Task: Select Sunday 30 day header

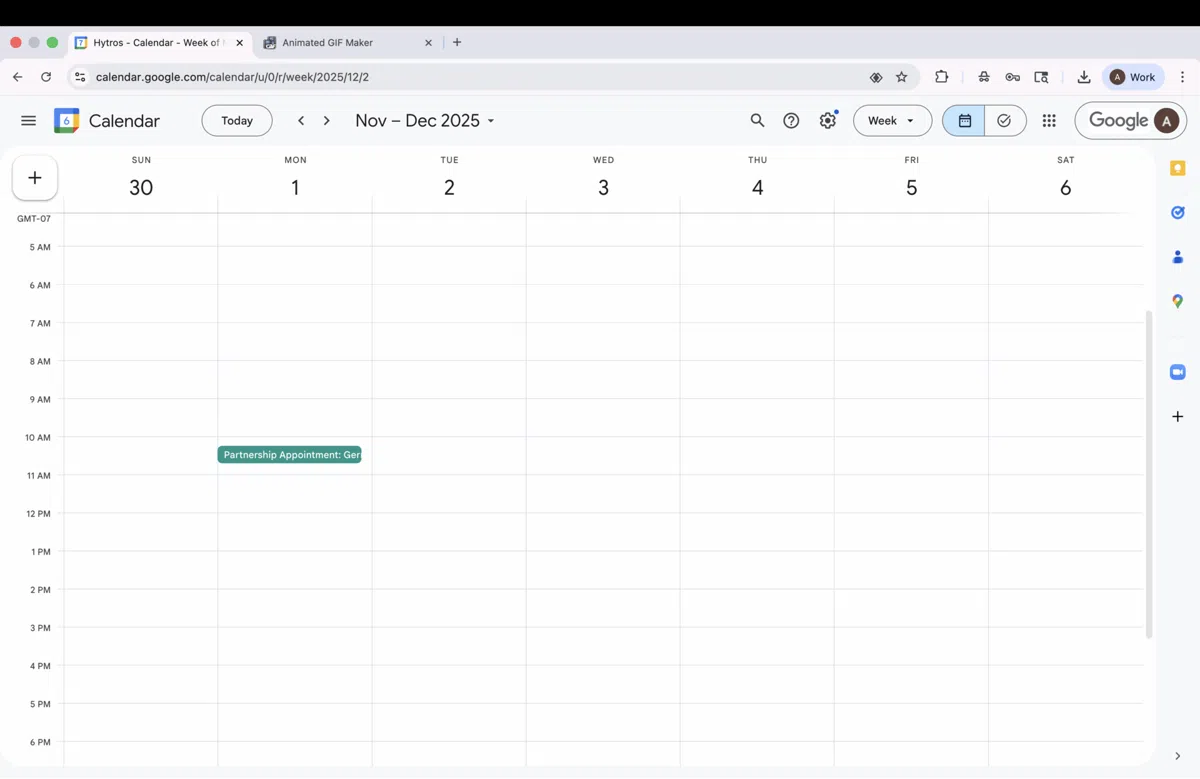Action: (141, 187)
